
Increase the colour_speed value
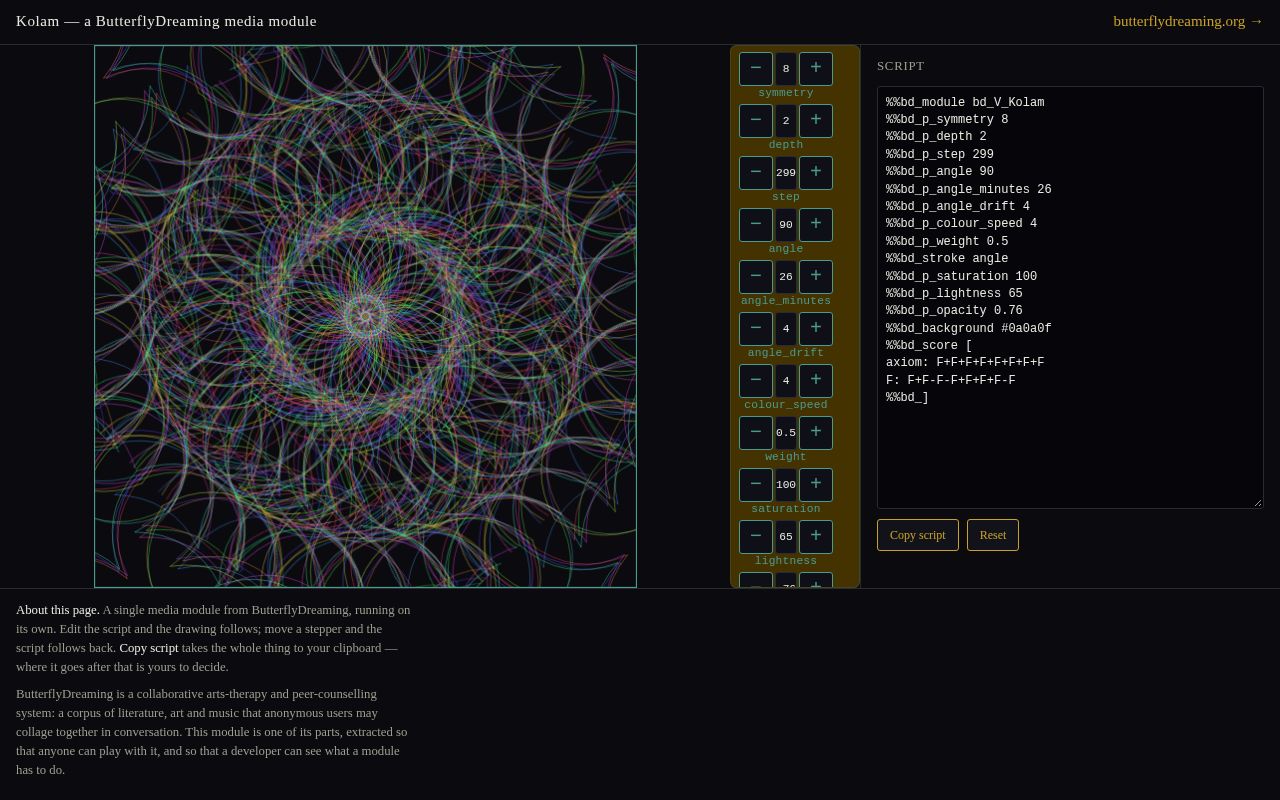click(x=816, y=381)
